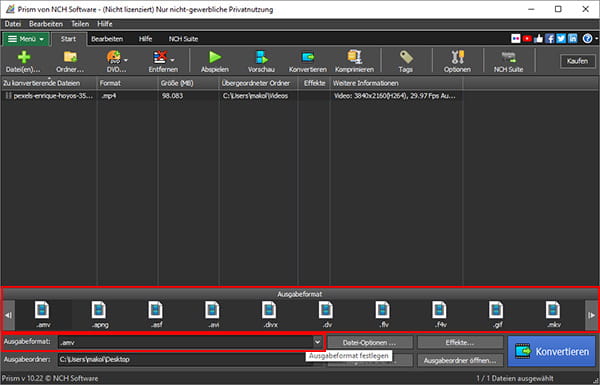Click the Effekte button
Viewport: 600px width, 385px height.
pyautogui.click(x=460, y=343)
